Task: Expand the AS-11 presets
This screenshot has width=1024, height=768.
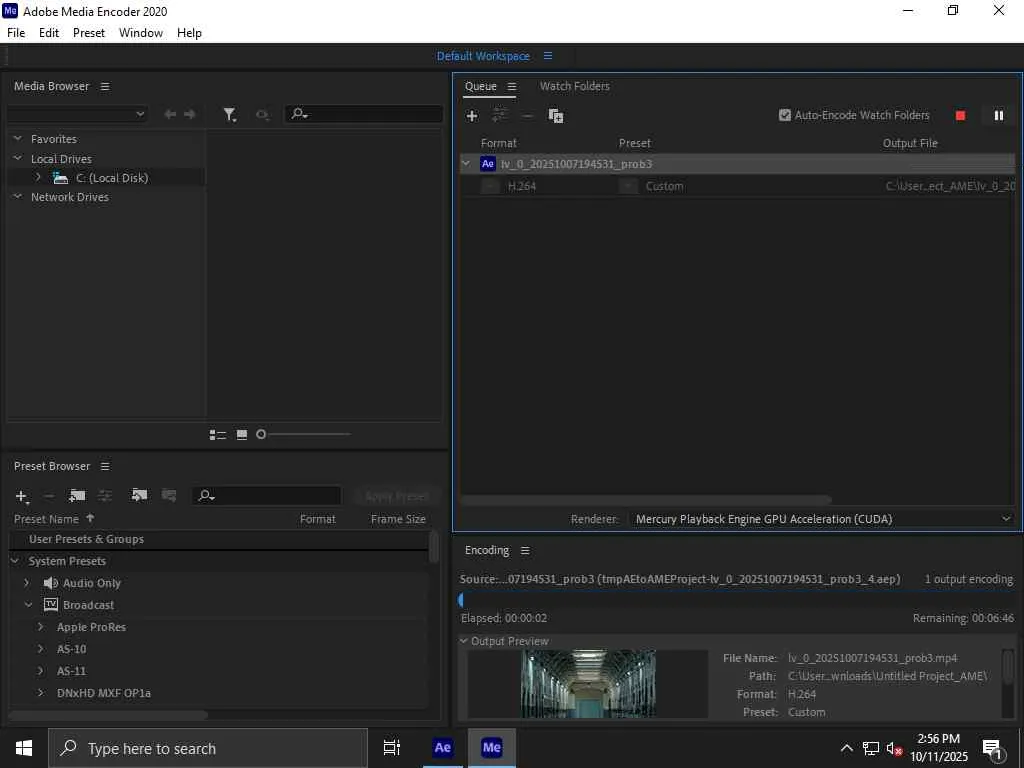Action: click(x=40, y=671)
